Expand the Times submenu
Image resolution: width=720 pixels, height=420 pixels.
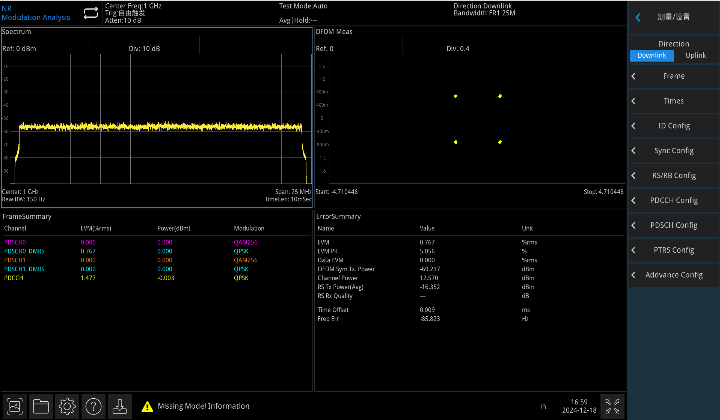(673, 101)
